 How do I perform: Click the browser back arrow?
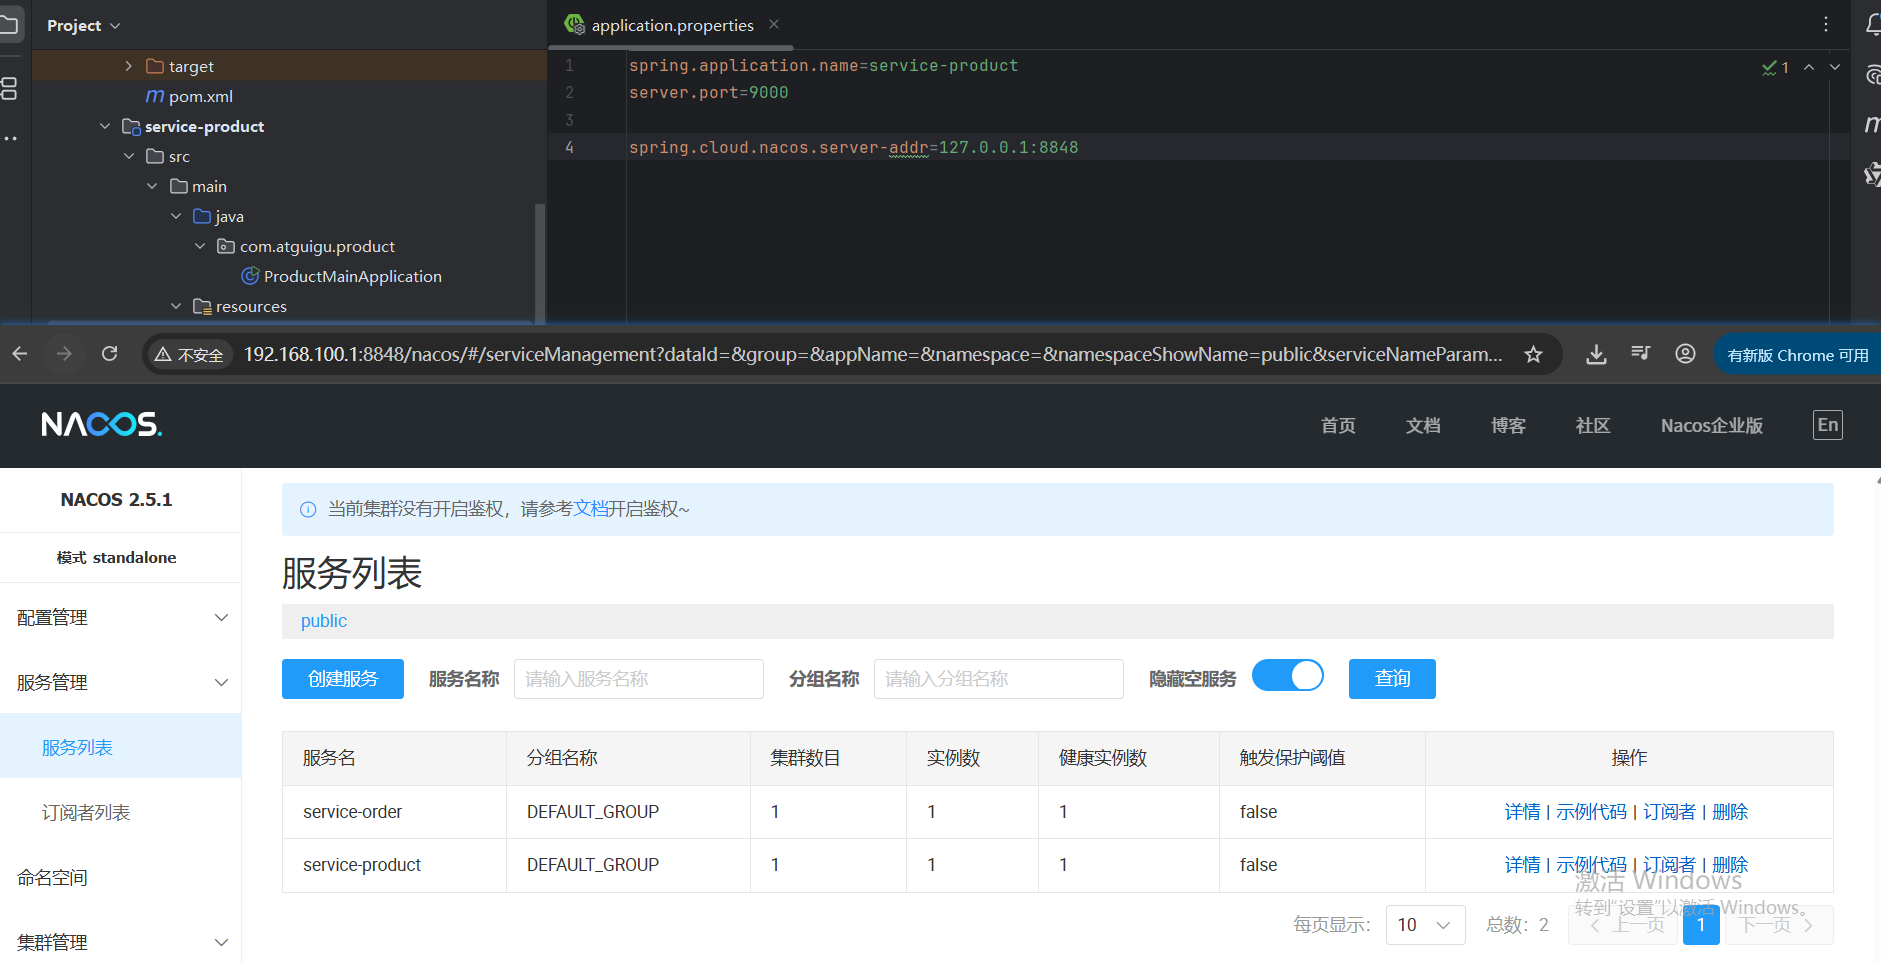[20, 354]
